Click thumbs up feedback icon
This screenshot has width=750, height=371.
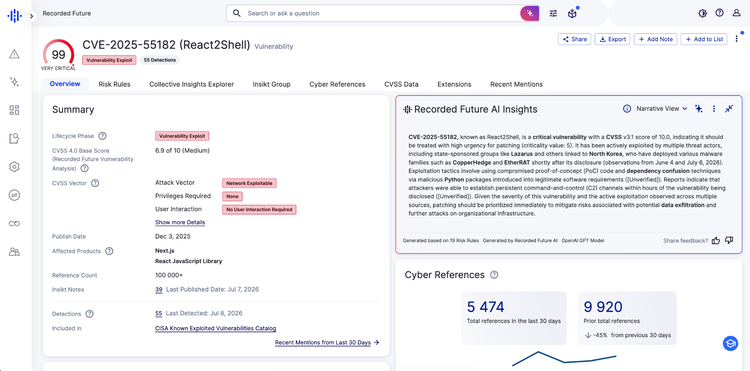click(716, 240)
